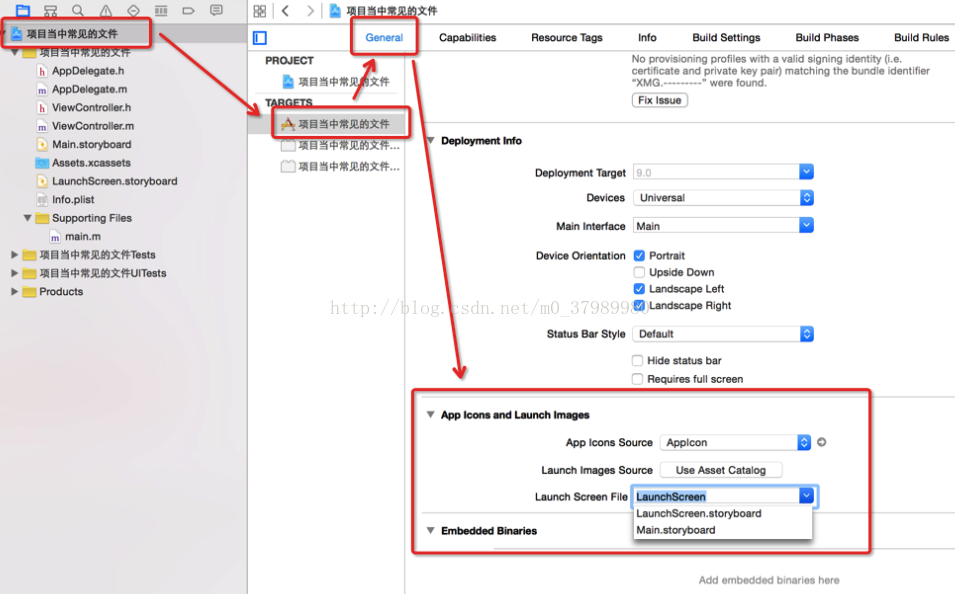Open the Deployment Target dropdown
This screenshot has width=960, height=594.
pyautogui.click(x=806, y=172)
